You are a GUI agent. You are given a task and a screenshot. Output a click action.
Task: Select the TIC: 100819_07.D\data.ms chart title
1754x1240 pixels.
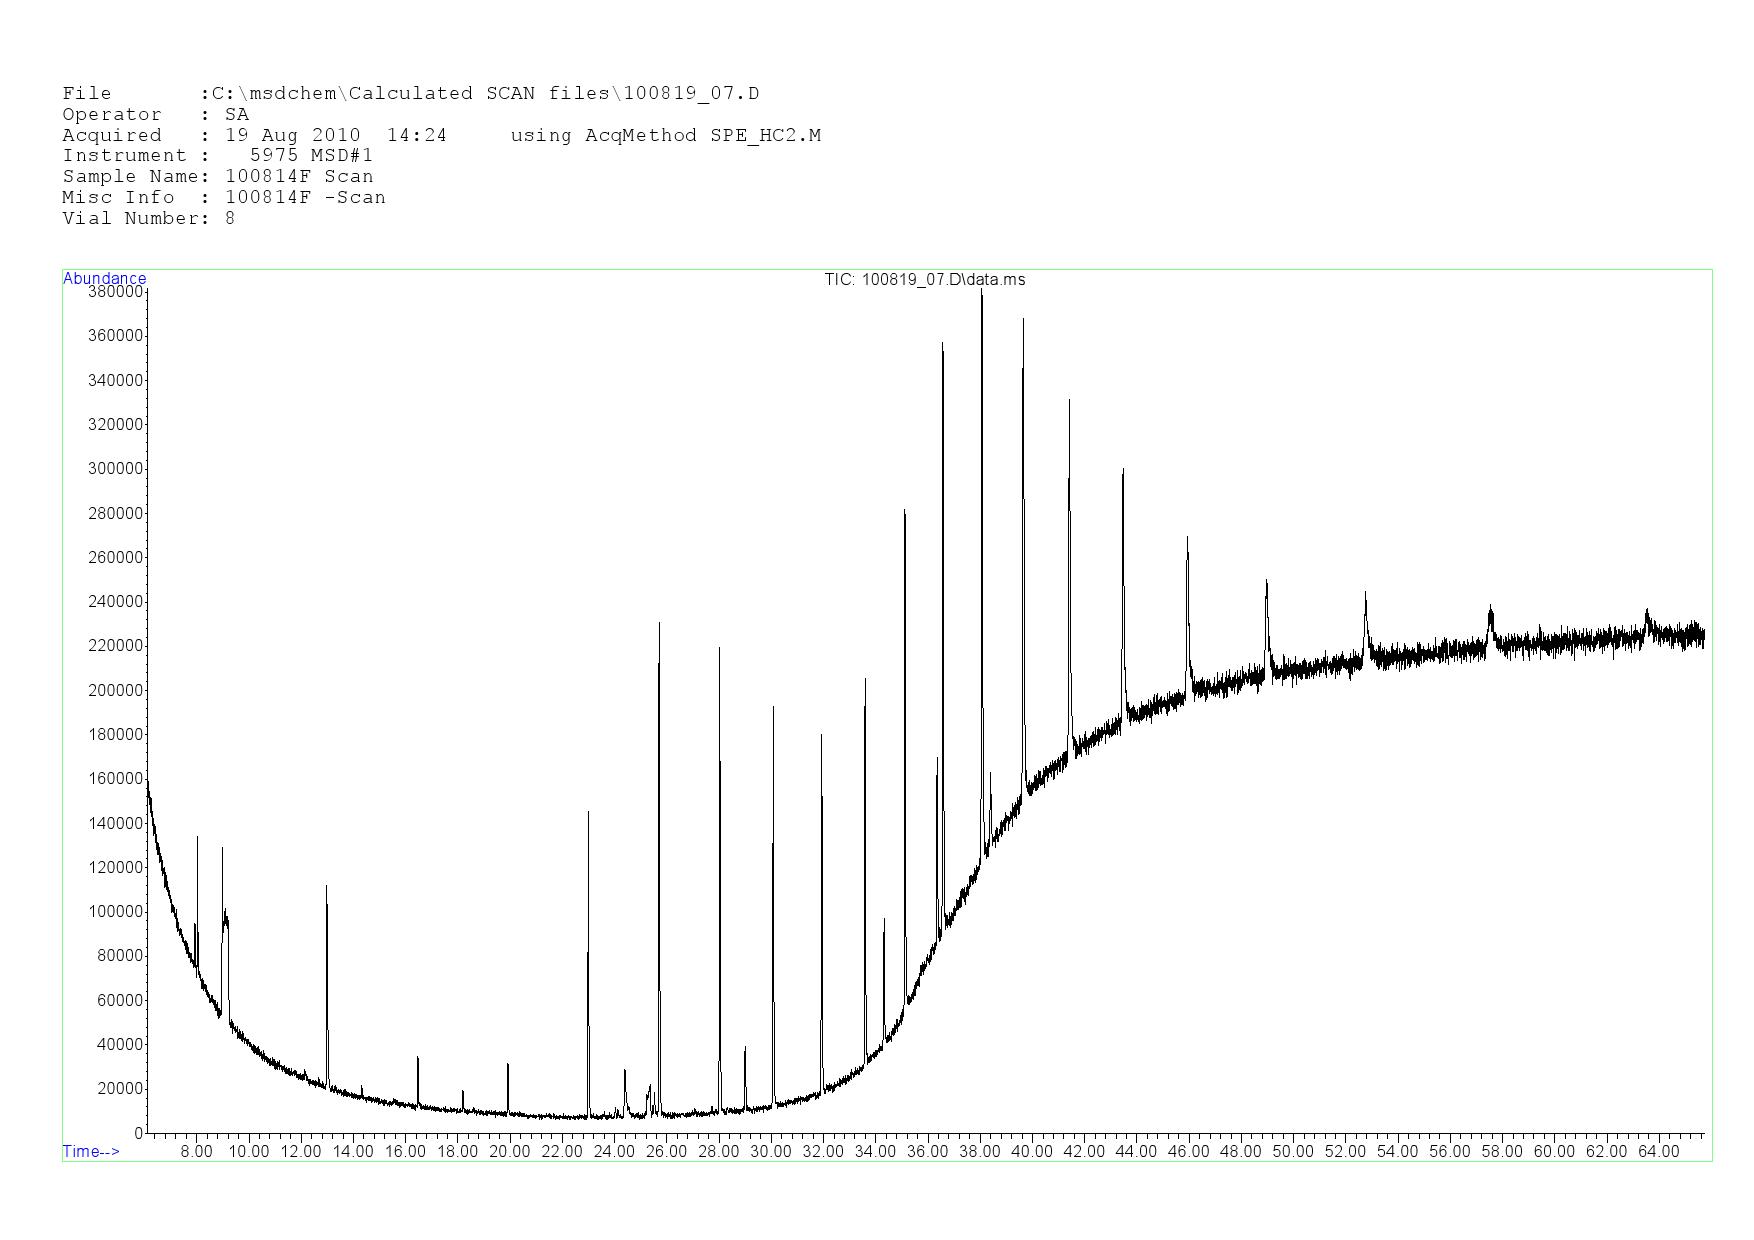click(x=924, y=279)
